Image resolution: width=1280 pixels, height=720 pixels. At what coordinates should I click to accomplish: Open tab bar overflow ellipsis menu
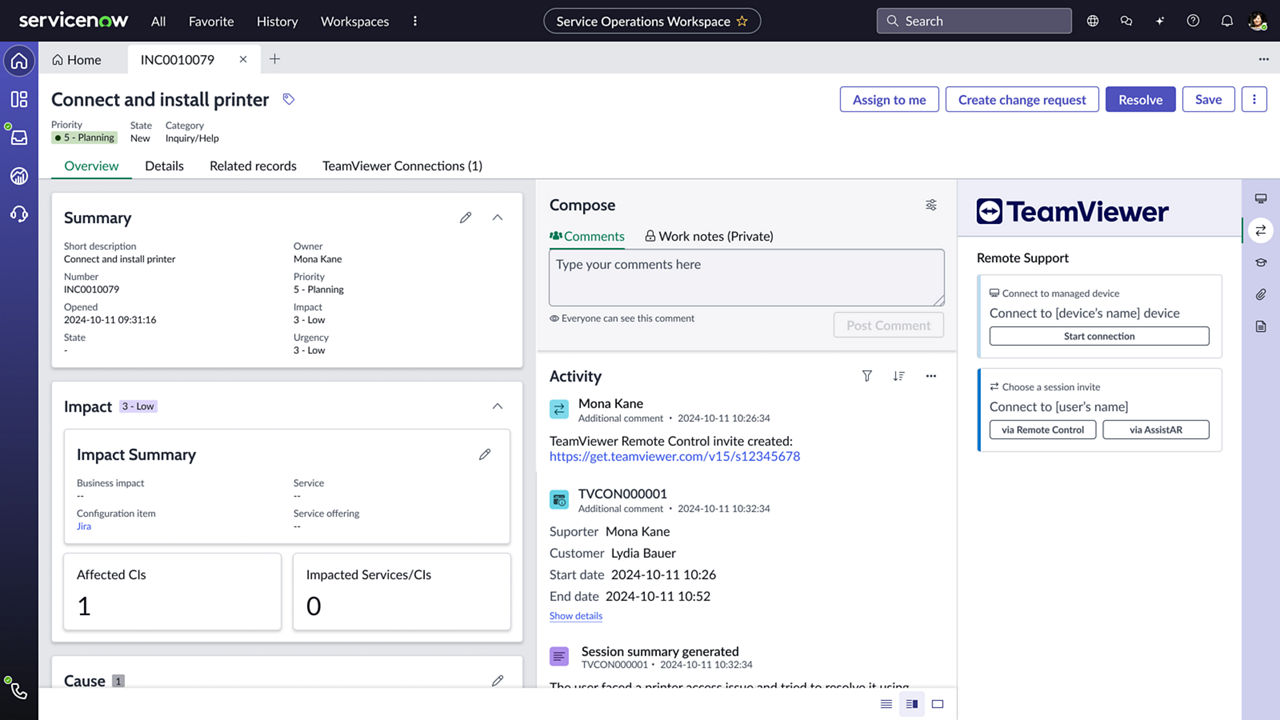tap(1264, 59)
